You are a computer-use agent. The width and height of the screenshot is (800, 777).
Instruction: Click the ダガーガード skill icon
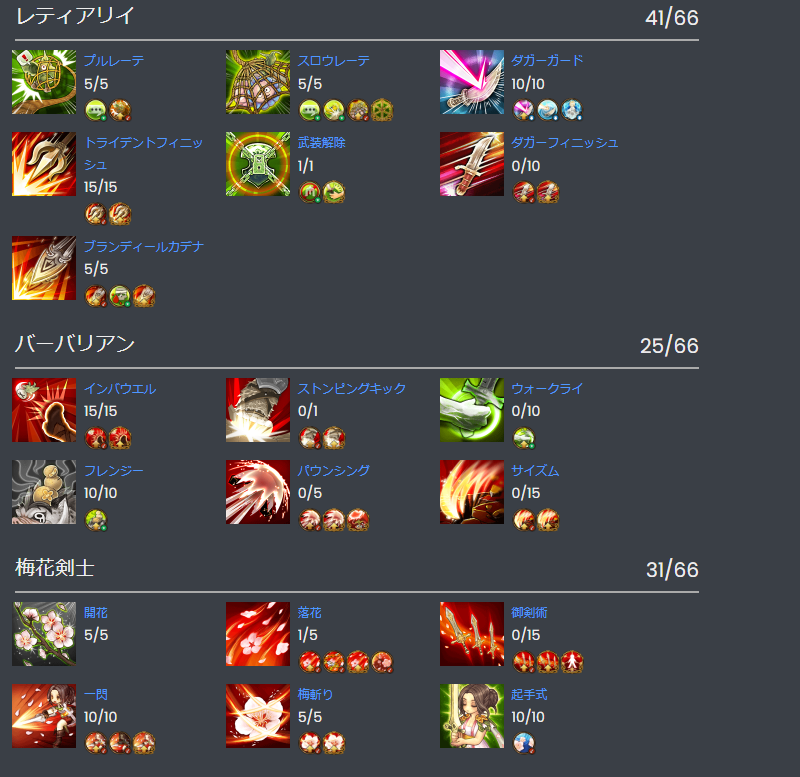(x=472, y=82)
